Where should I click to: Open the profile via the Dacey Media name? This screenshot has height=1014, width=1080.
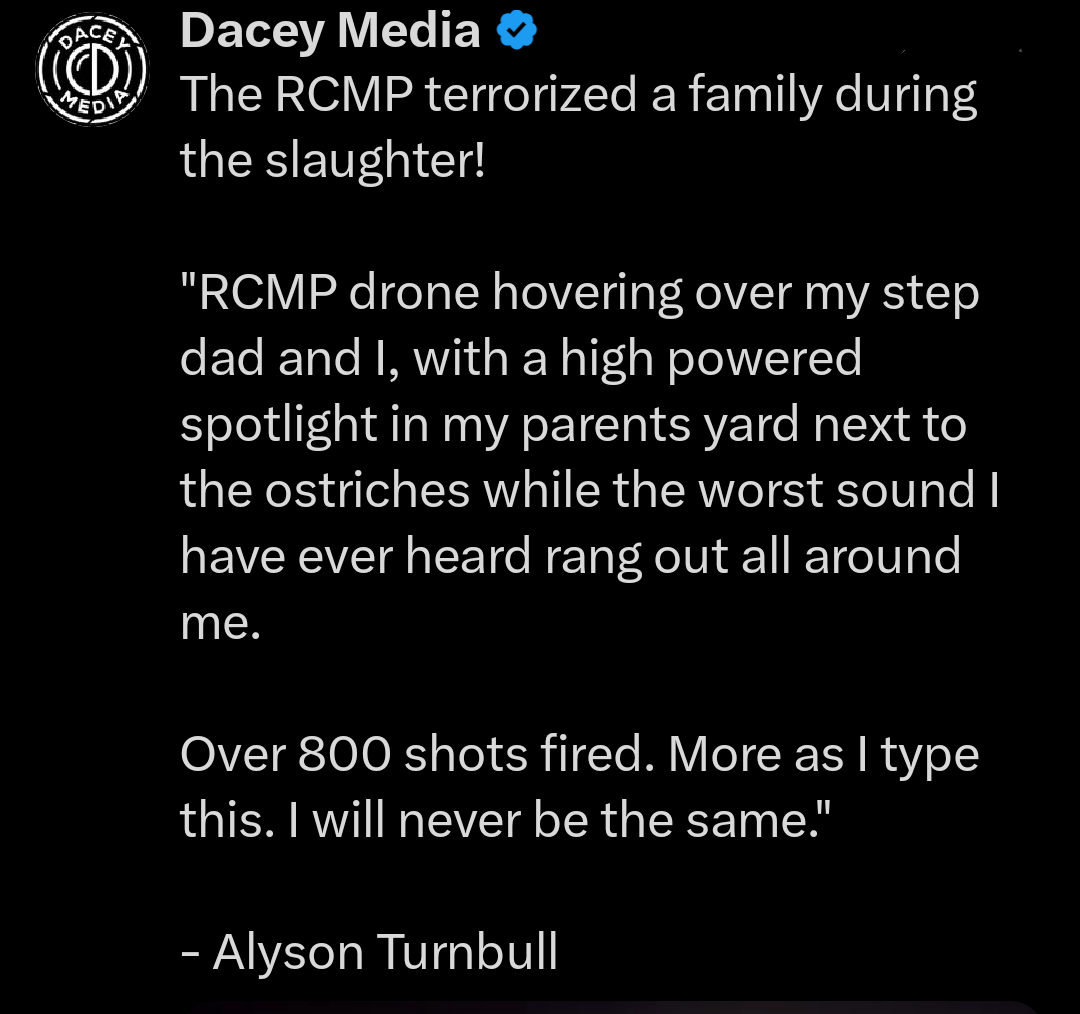tap(330, 29)
